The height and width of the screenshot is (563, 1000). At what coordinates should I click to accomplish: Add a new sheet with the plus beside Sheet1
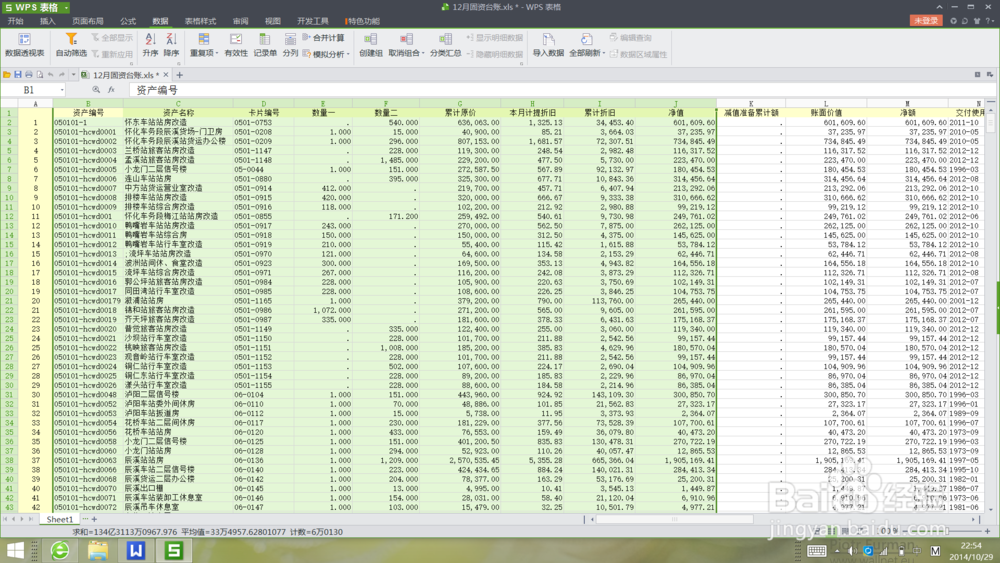pos(94,520)
